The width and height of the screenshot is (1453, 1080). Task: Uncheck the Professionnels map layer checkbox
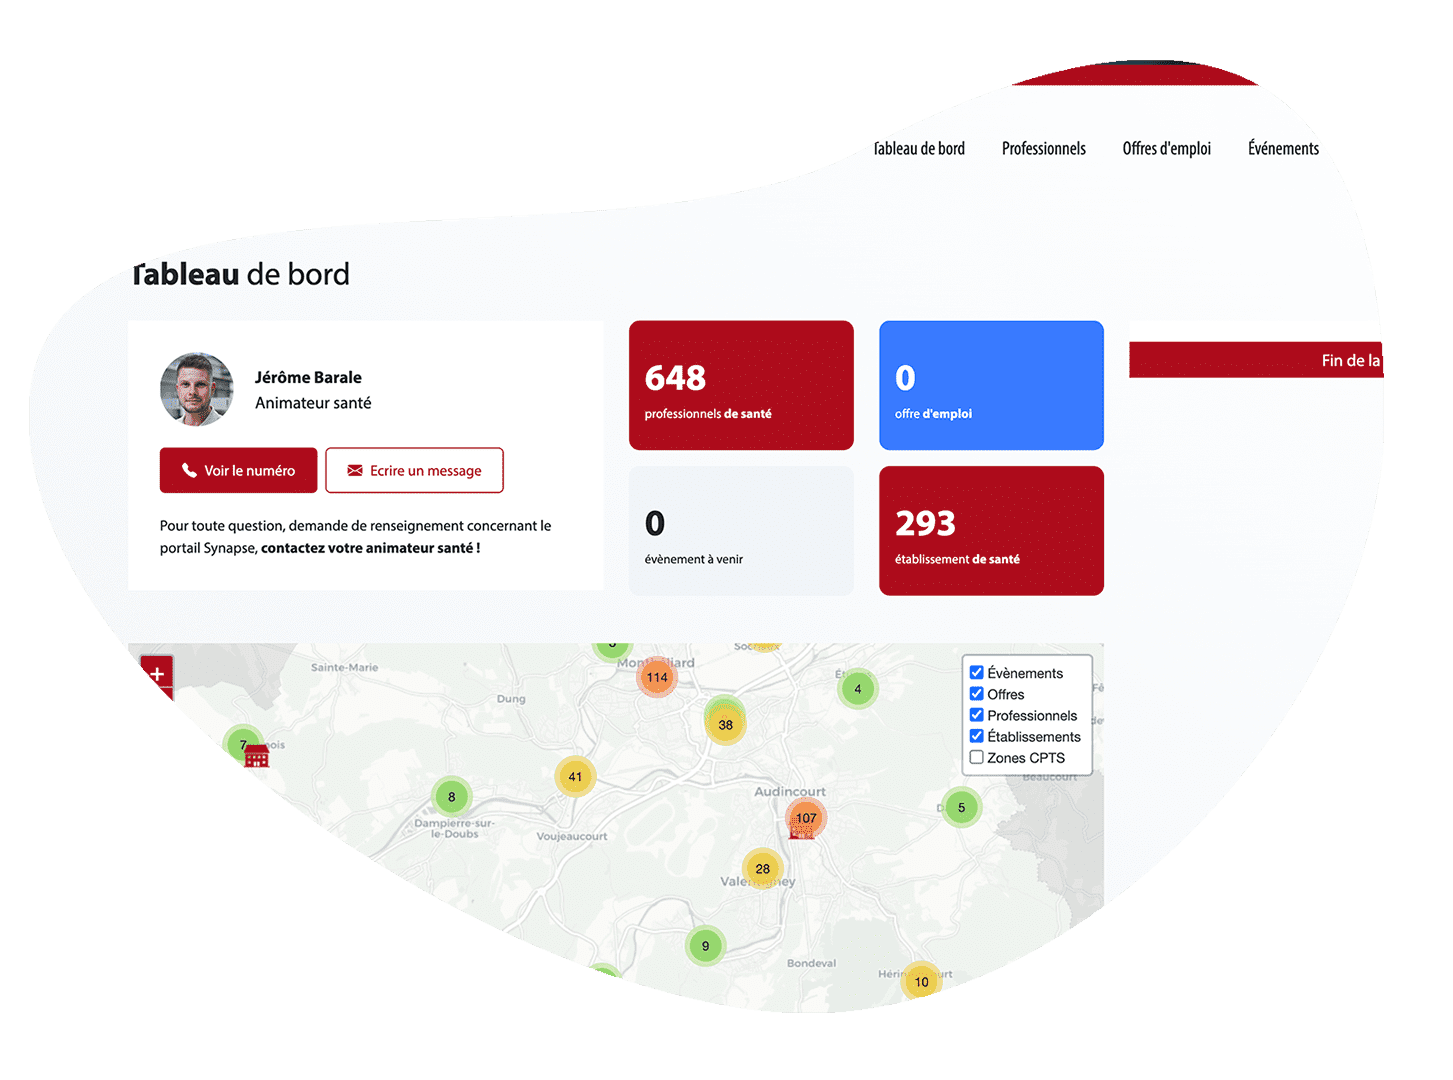pos(977,714)
